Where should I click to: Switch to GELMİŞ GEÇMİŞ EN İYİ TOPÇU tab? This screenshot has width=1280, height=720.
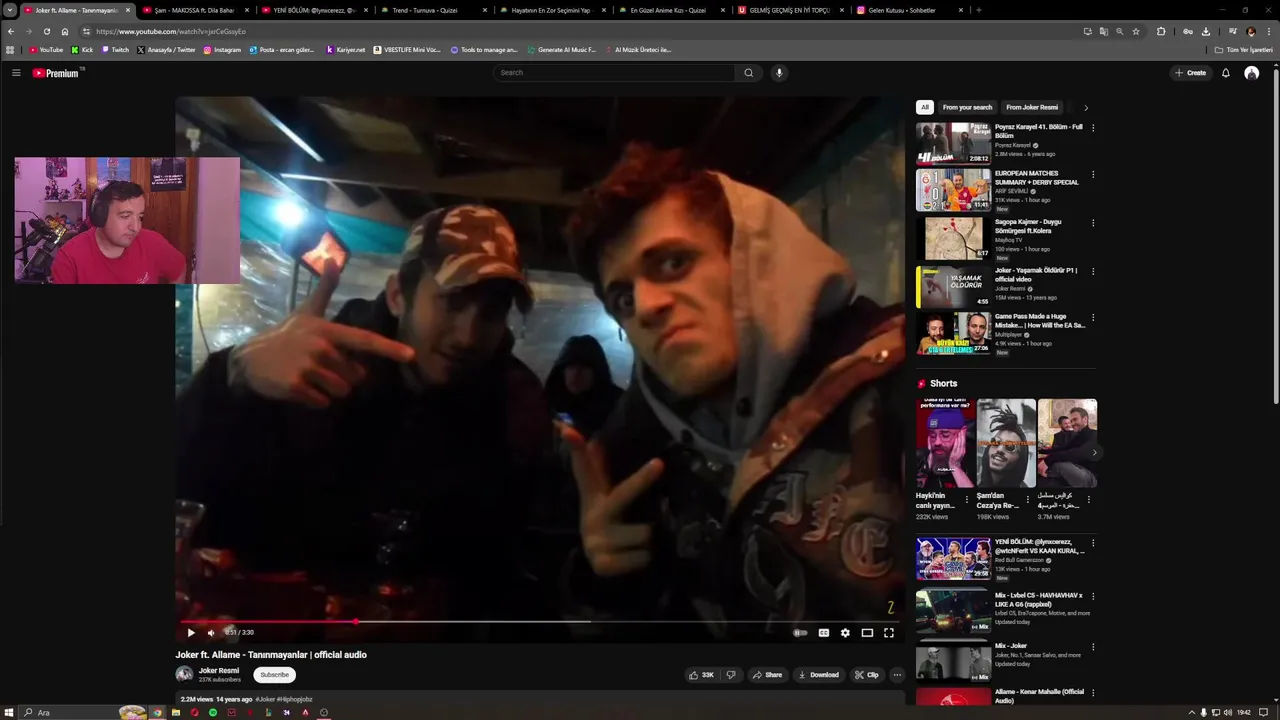(789, 10)
